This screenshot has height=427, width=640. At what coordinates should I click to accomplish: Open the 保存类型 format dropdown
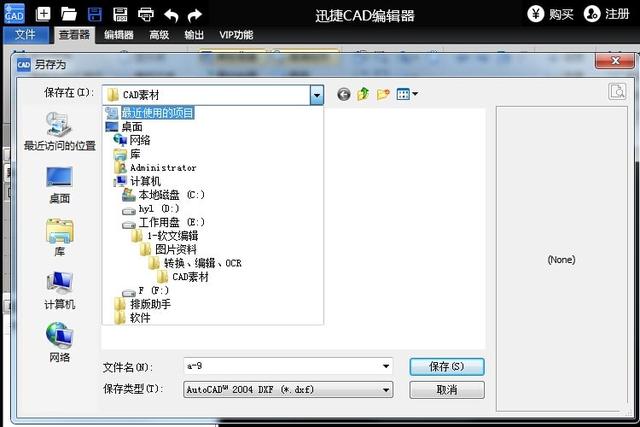[x=288, y=390]
